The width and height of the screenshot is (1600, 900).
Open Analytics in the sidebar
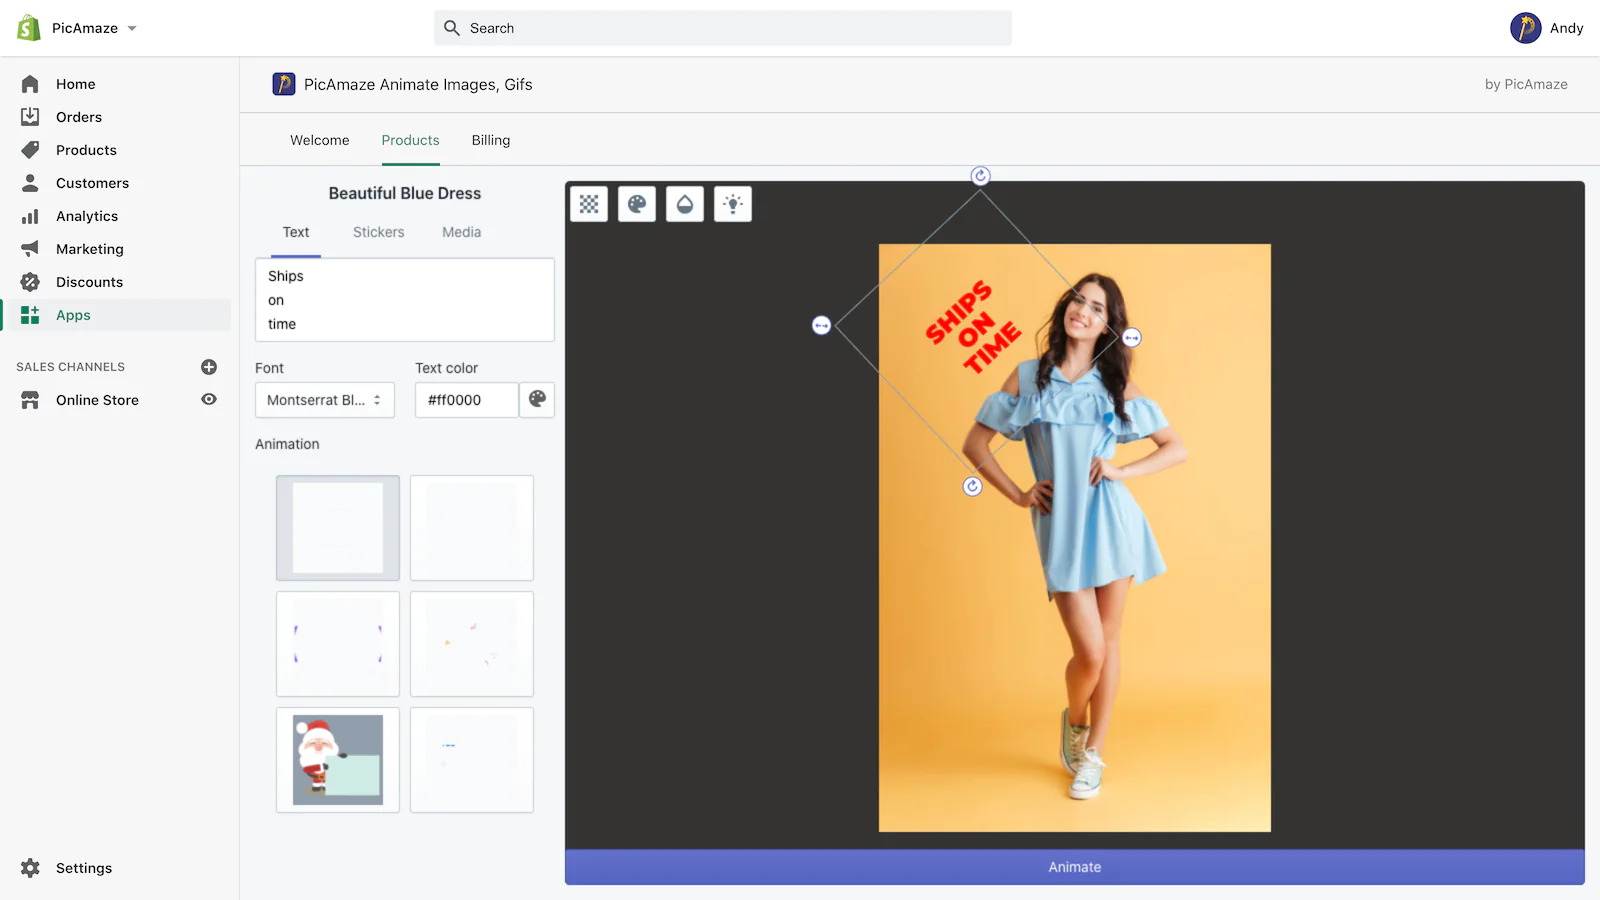87,216
